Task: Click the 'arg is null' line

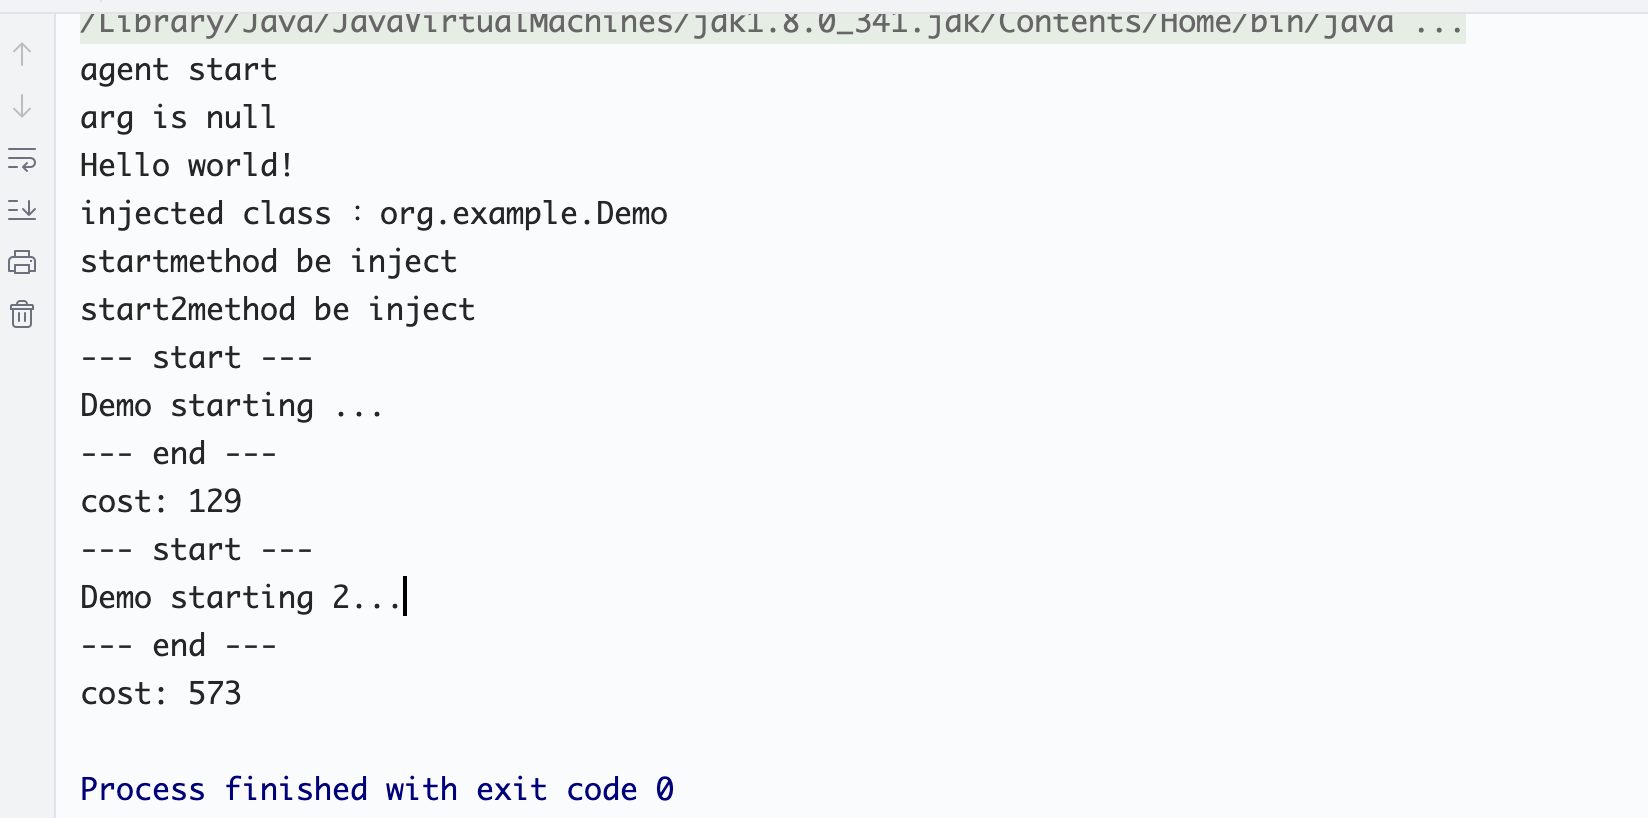Action: [177, 118]
